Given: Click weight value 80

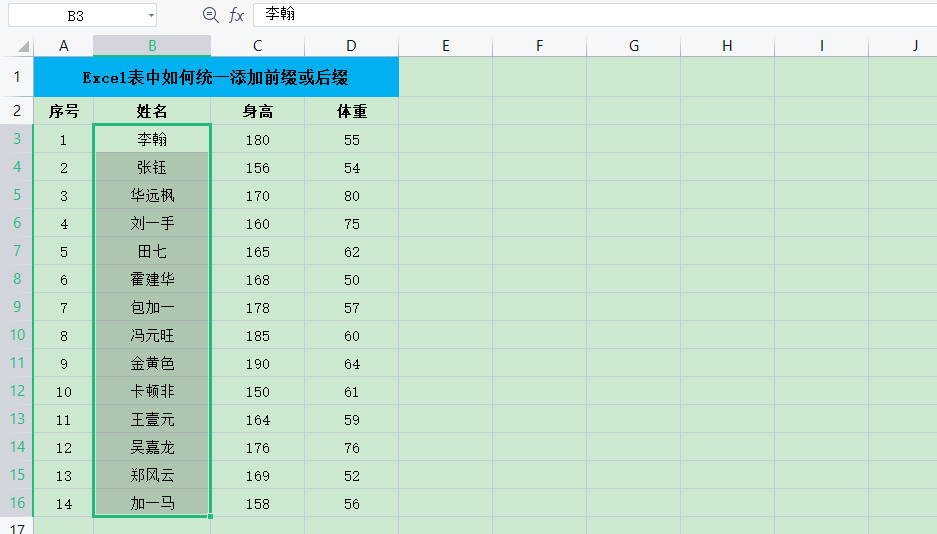Looking at the screenshot, I should click(351, 195).
